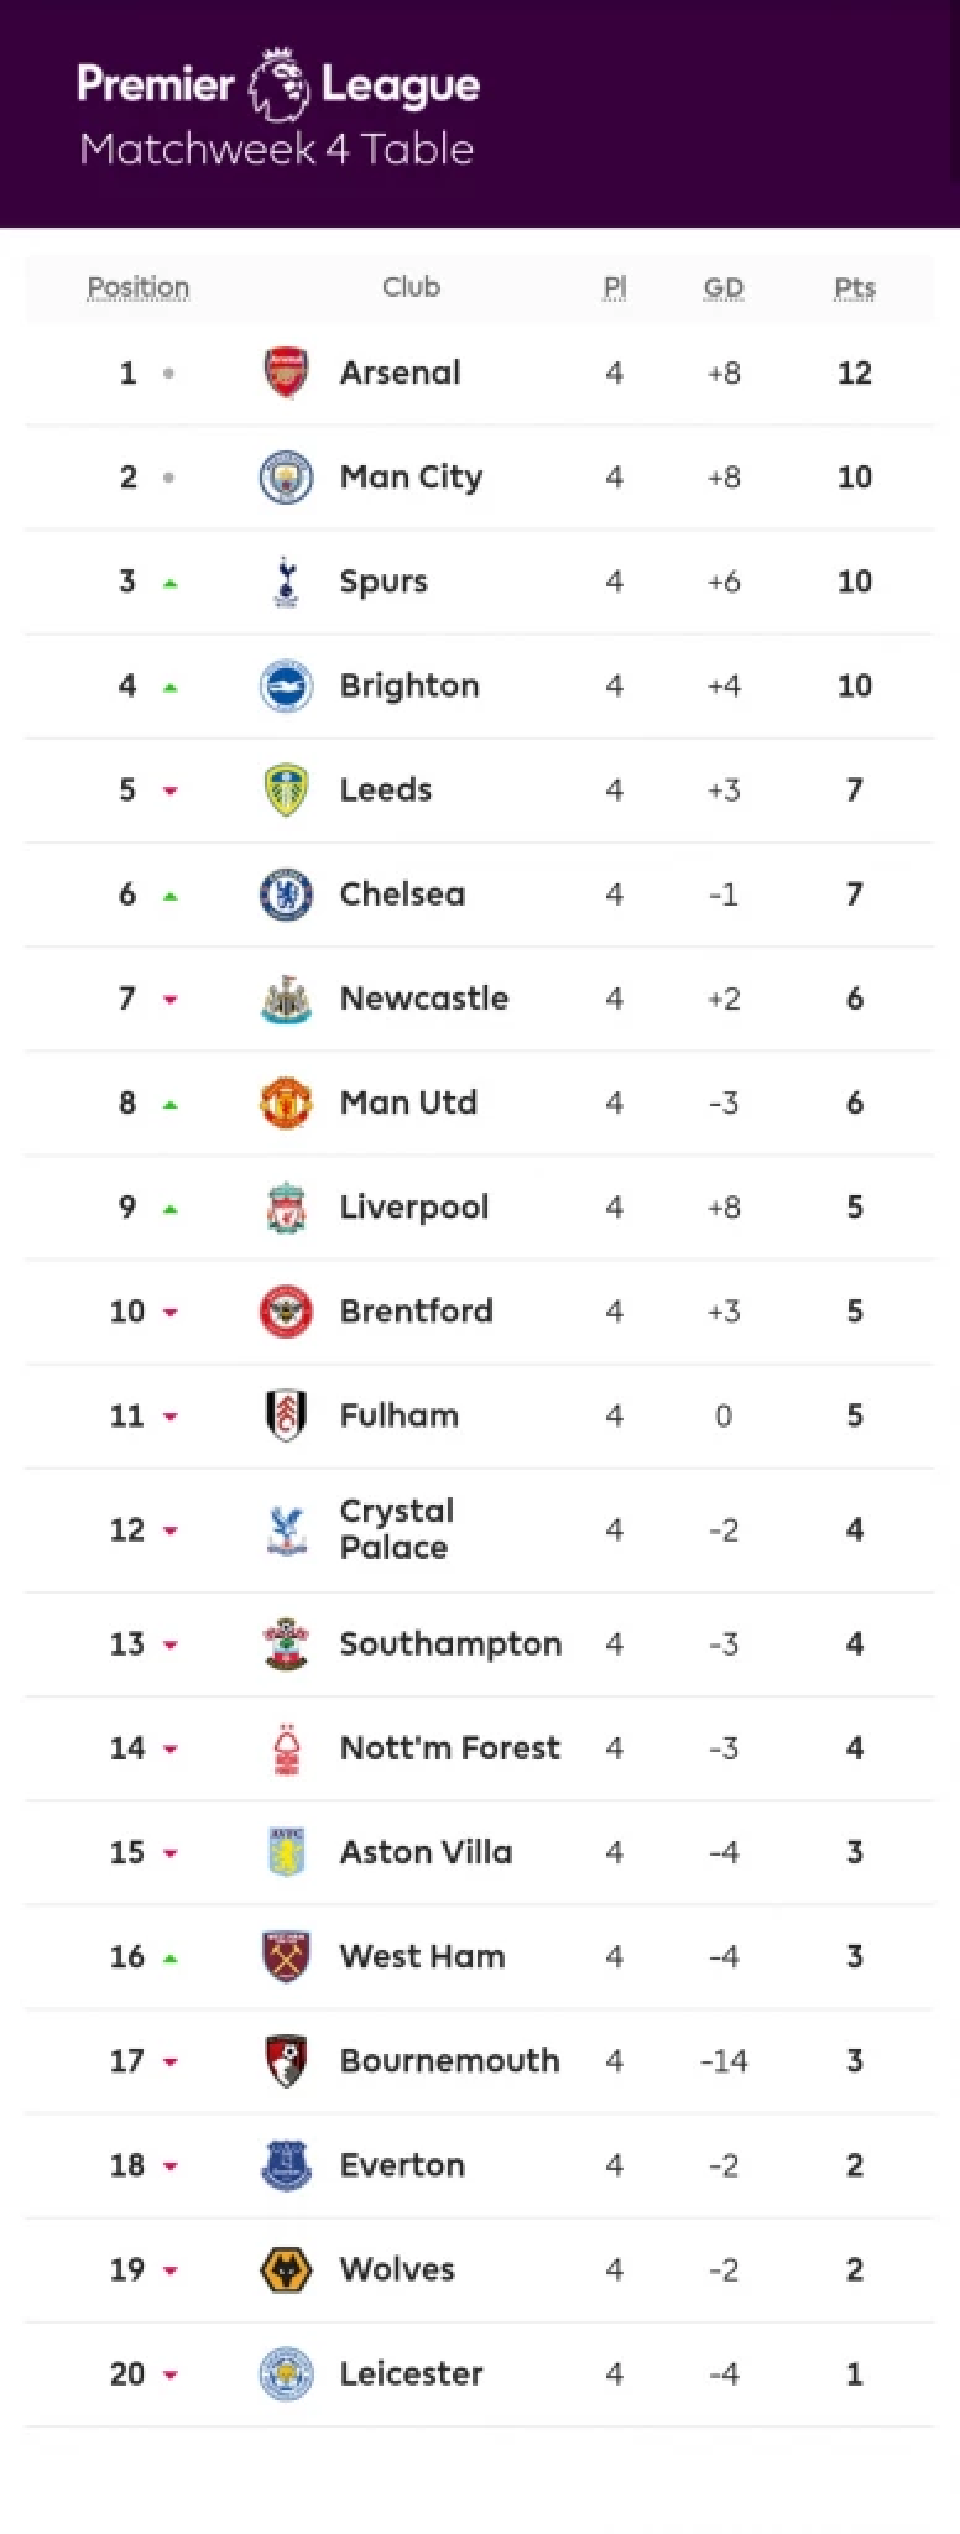This screenshot has height=2534, width=960.
Task: Select the Chelsea lion crest
Action: [x=286, y=894]
